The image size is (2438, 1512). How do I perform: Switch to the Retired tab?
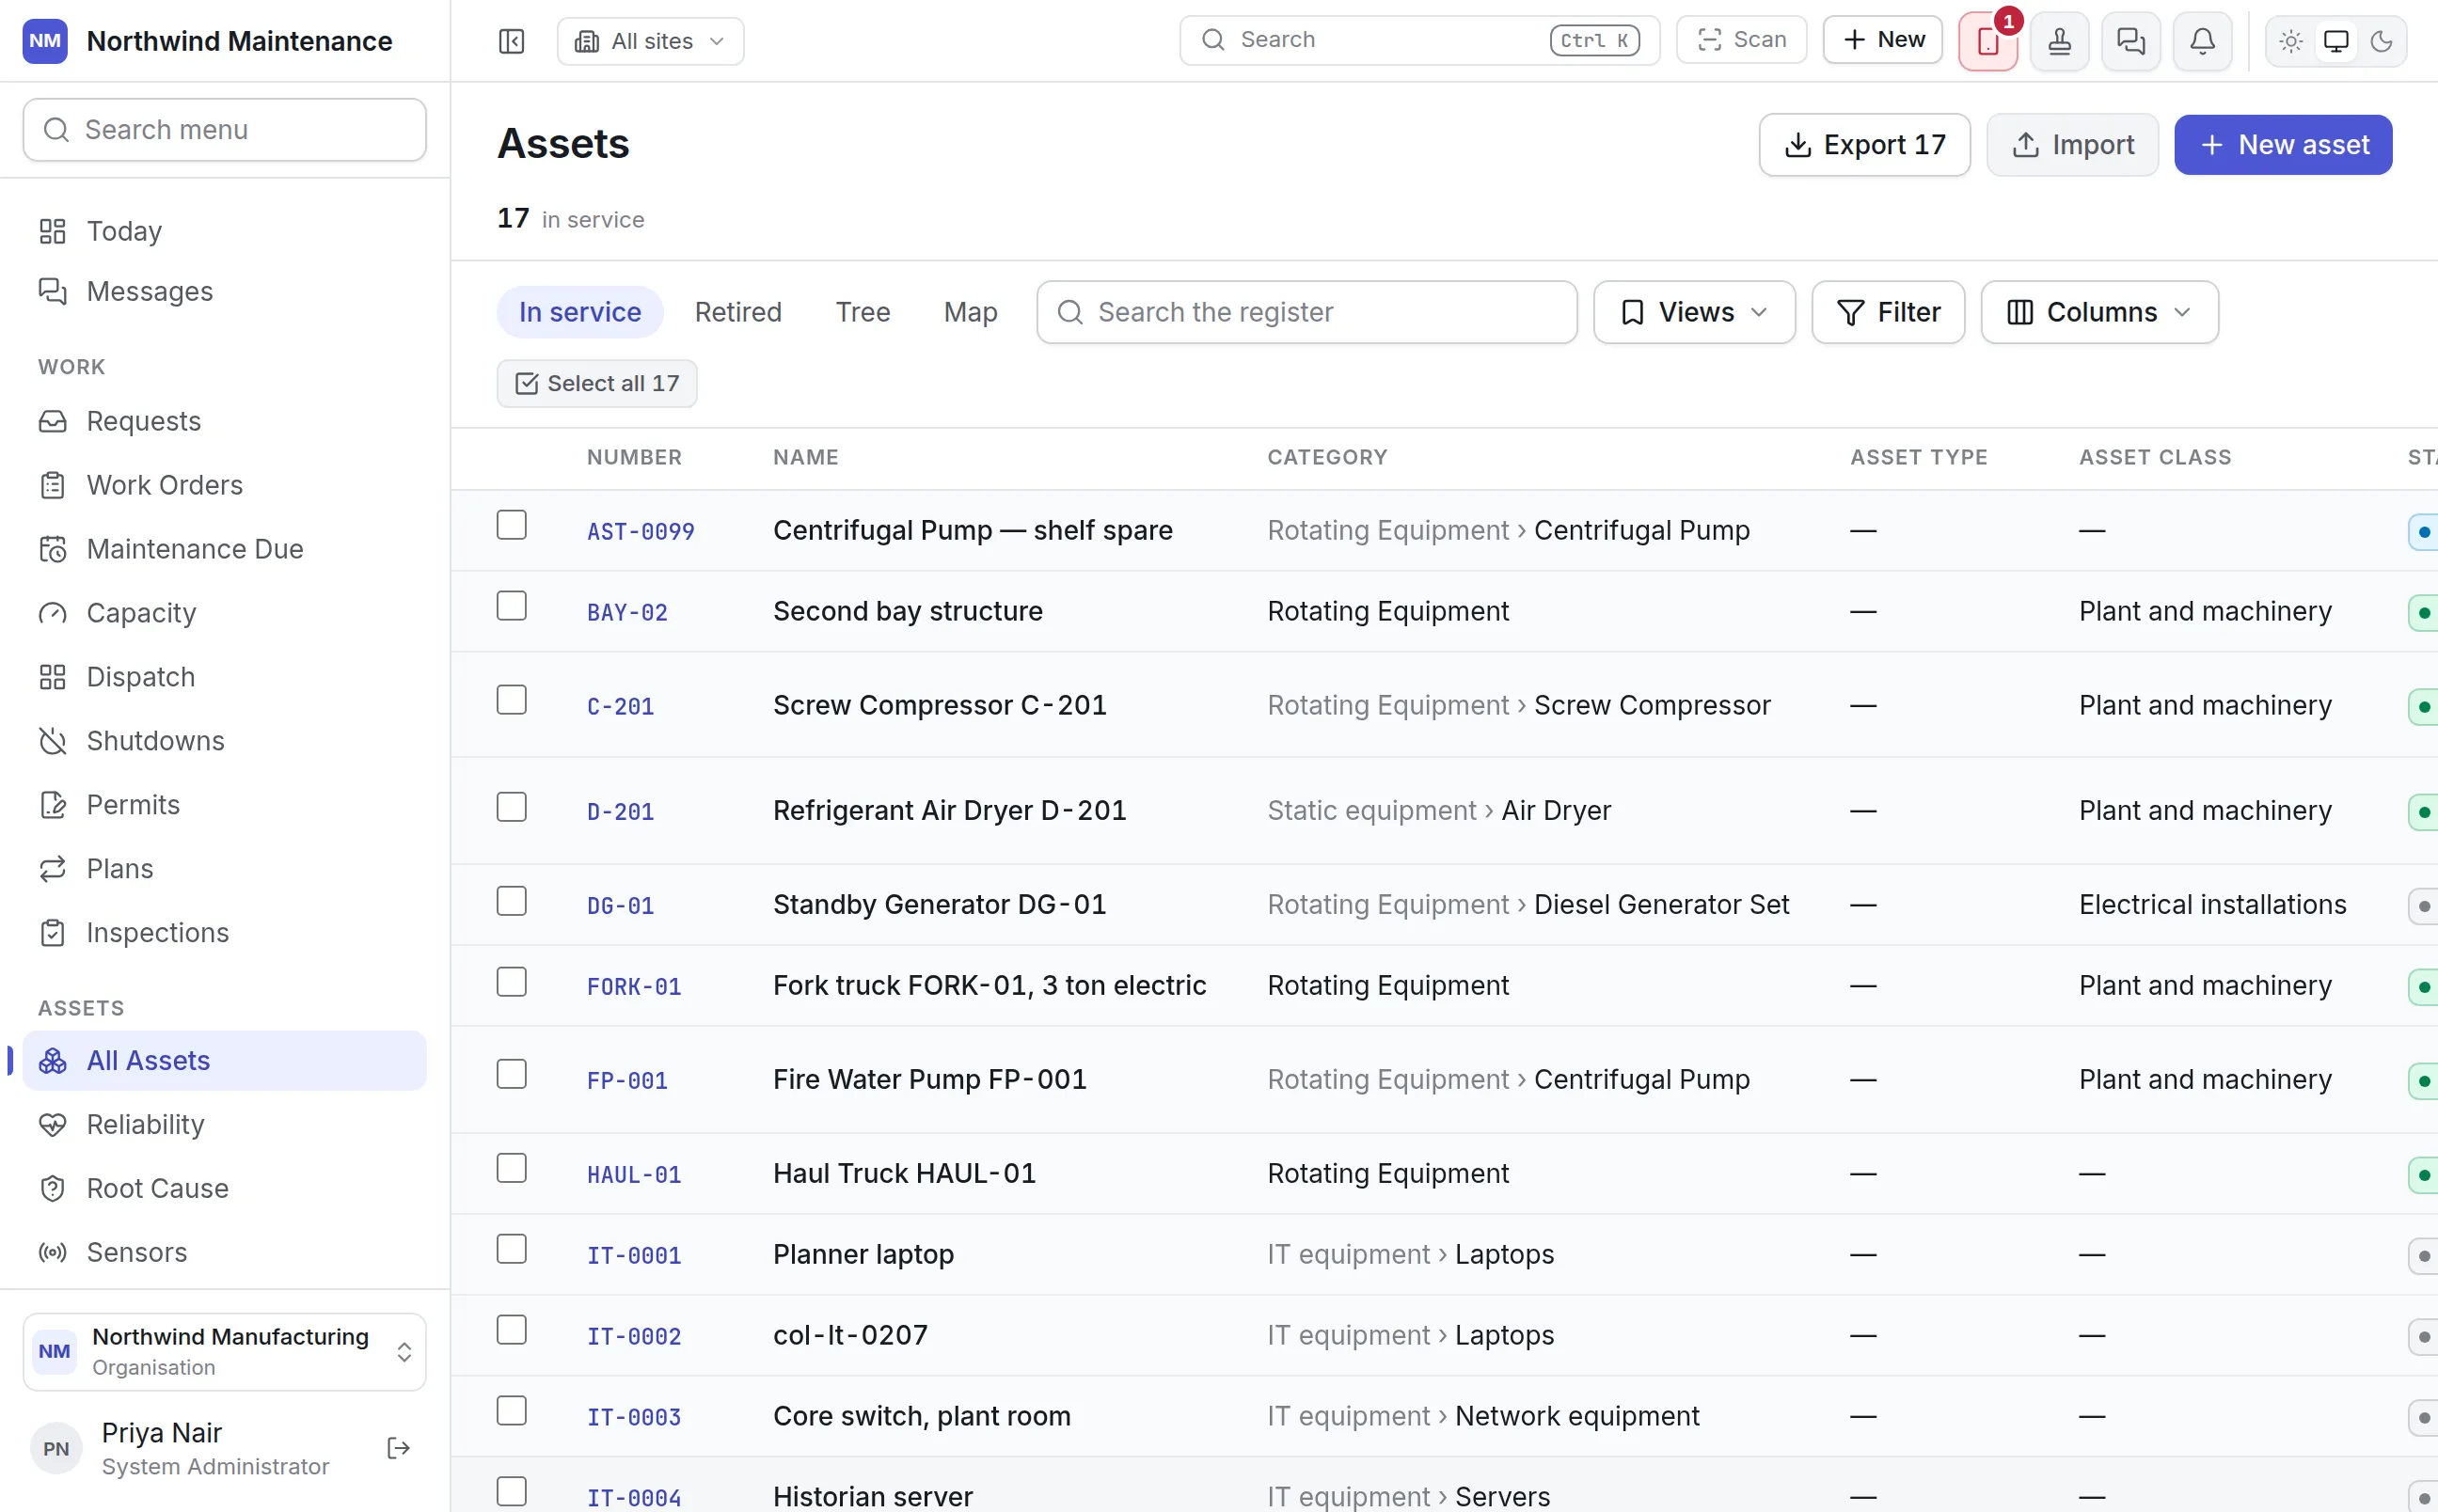pyautogui.click(x=738, y=312)
